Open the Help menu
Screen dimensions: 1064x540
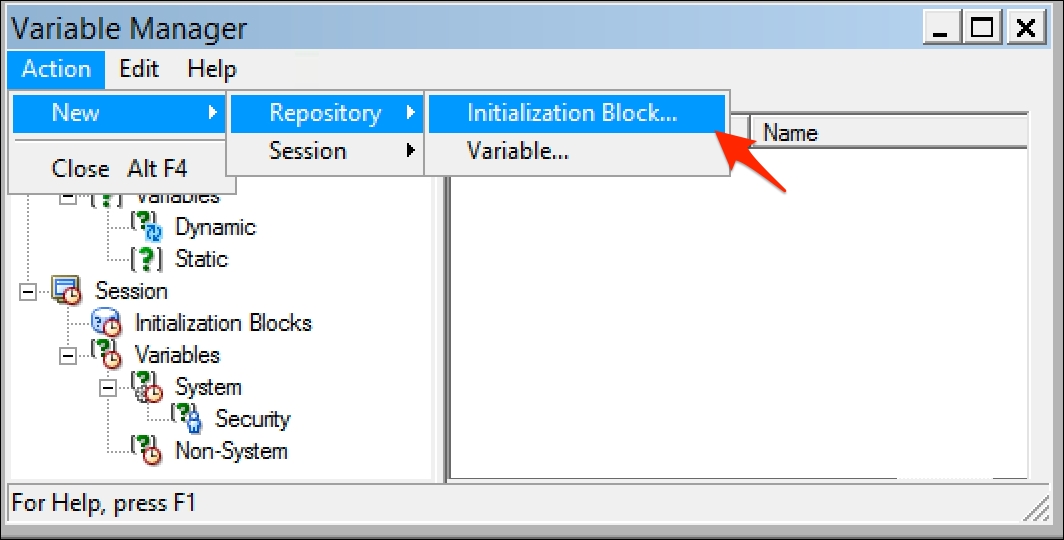tap(212, 69)
